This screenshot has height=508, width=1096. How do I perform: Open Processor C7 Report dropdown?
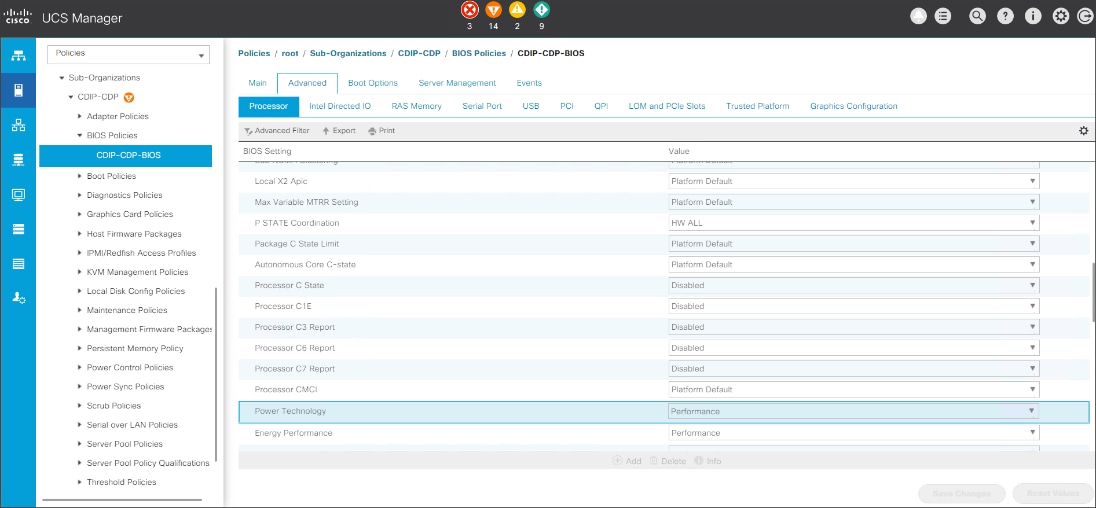[x=853, y=369]
